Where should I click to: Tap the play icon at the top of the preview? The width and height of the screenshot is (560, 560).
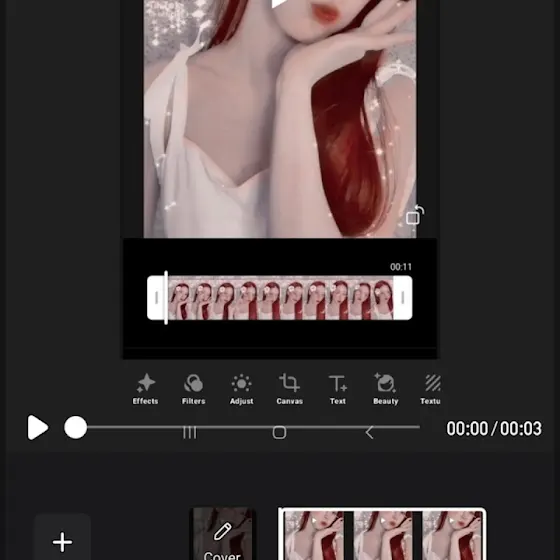point(279,4)
